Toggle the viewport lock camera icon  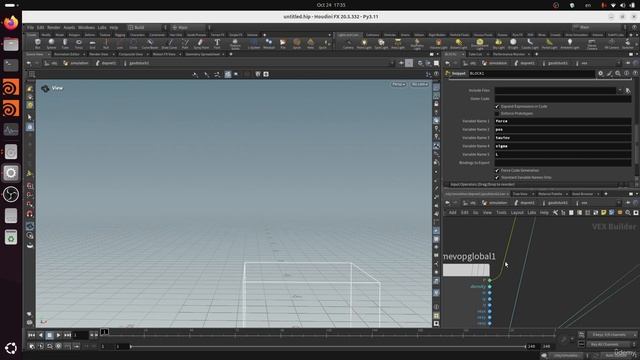[436, 104]
